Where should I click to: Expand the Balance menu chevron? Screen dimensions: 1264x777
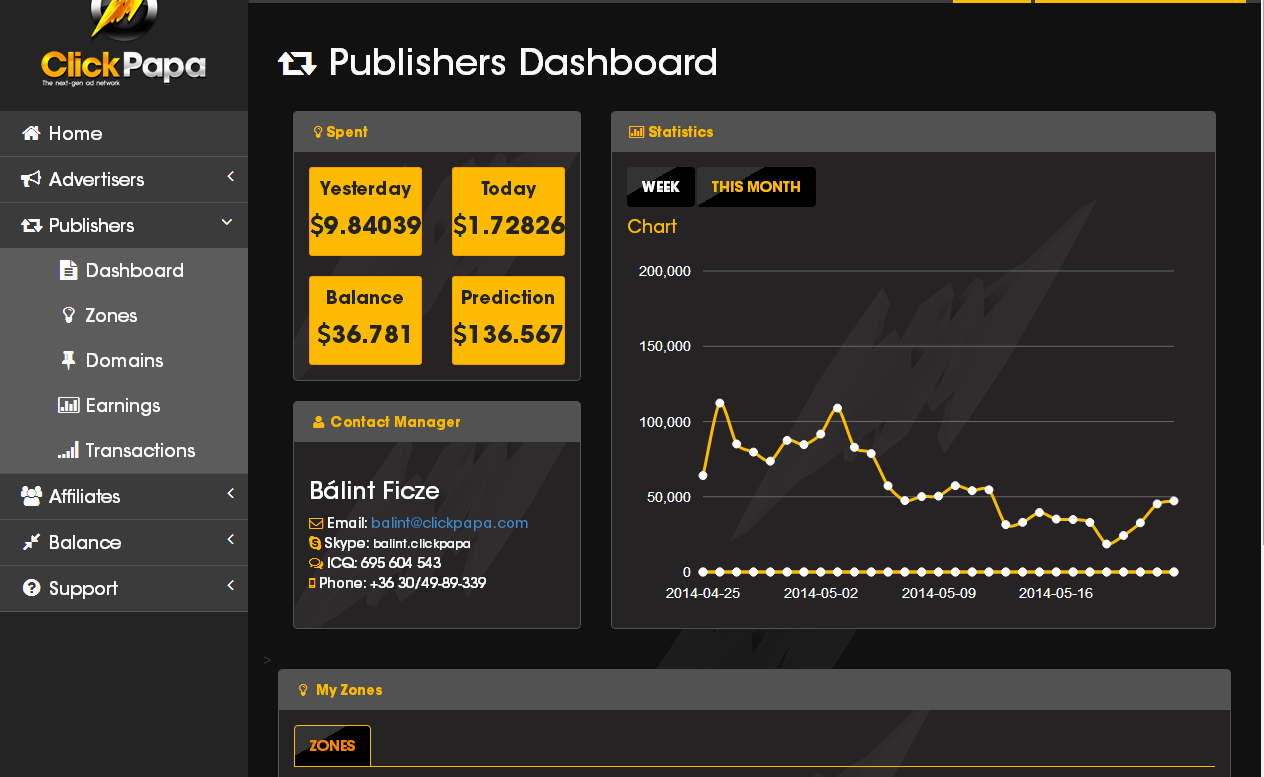click(230, 540)
